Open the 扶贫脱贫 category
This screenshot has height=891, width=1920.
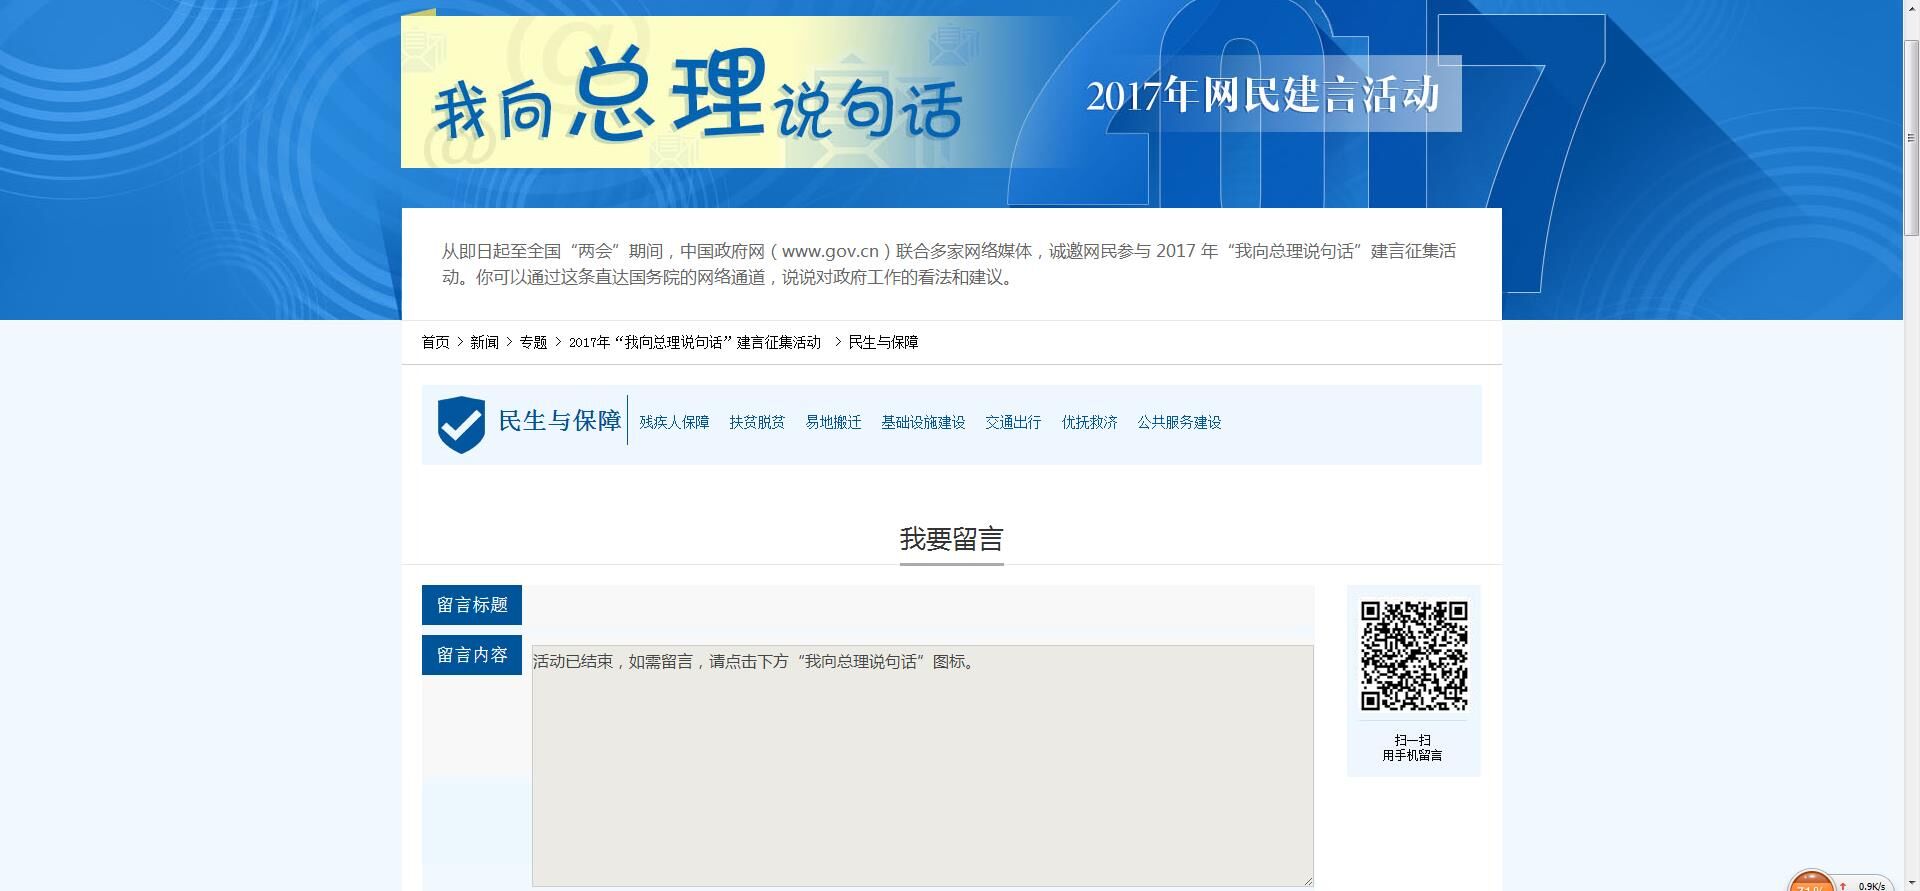[757, 423]
